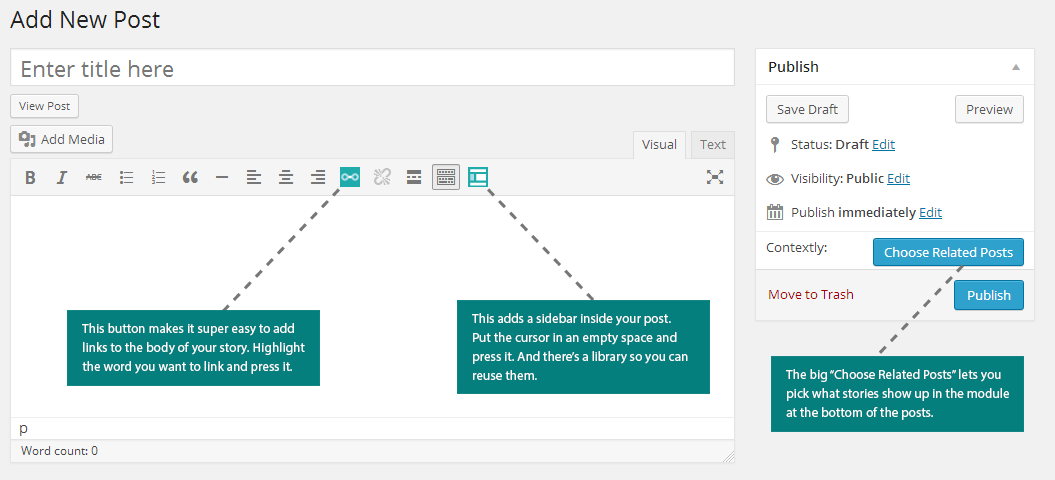Insert Read More tag
The image size is (1055, 480).
(414, 178)
